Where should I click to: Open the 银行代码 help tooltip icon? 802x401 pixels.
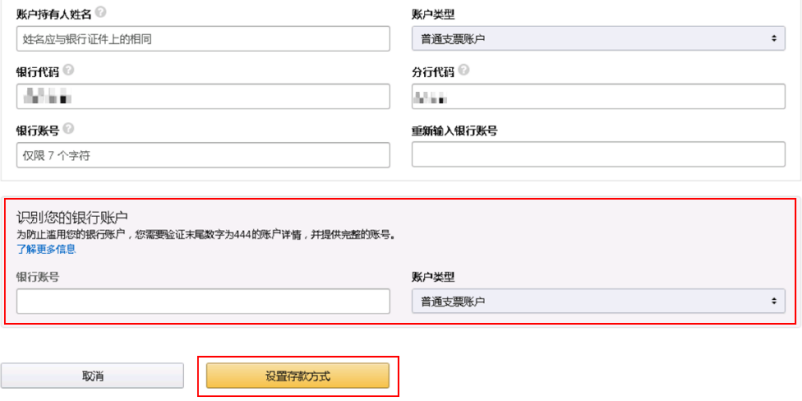68,71
